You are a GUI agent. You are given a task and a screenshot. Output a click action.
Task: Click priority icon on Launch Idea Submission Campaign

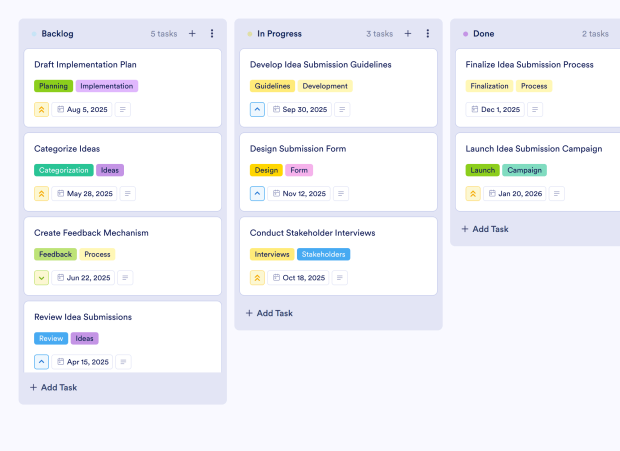[474, 194]
